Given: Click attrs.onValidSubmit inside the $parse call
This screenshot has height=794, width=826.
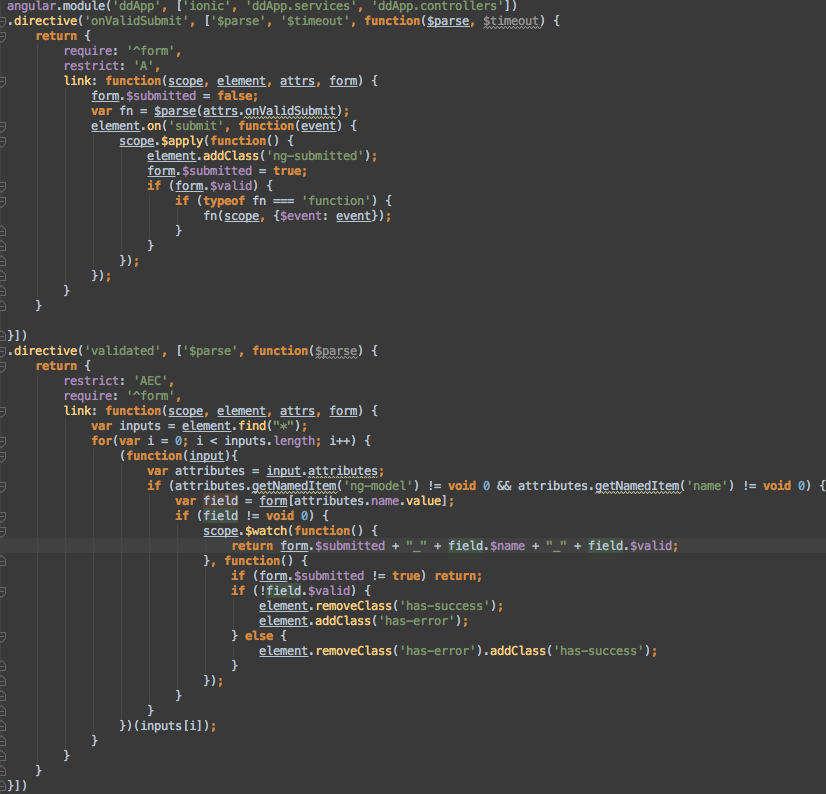Looking at the screenshot, I should [269, 111].
